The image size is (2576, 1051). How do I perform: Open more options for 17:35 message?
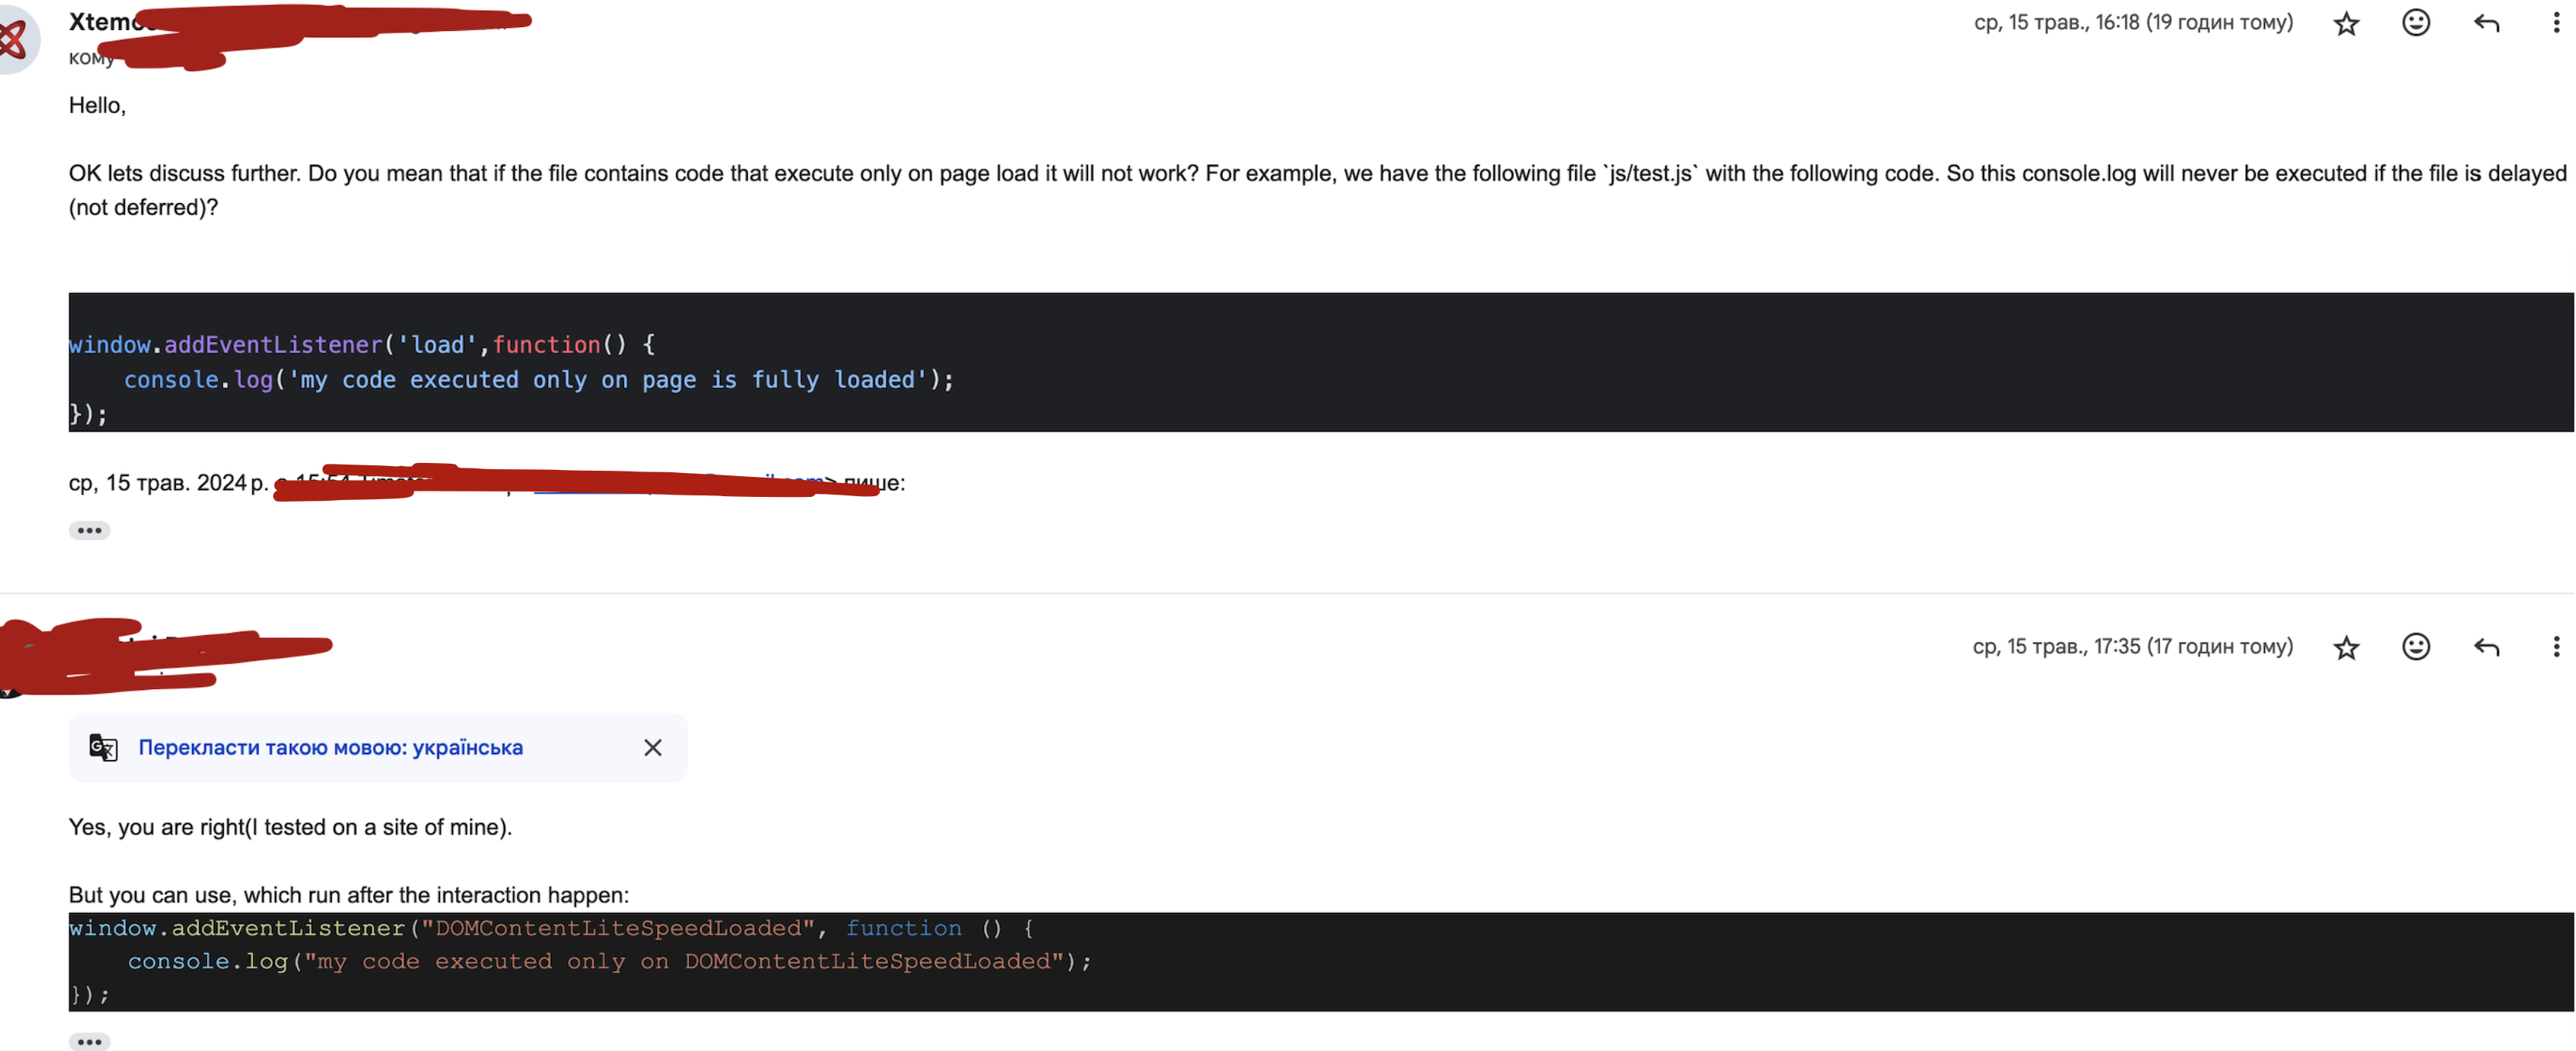point(2556,647)
